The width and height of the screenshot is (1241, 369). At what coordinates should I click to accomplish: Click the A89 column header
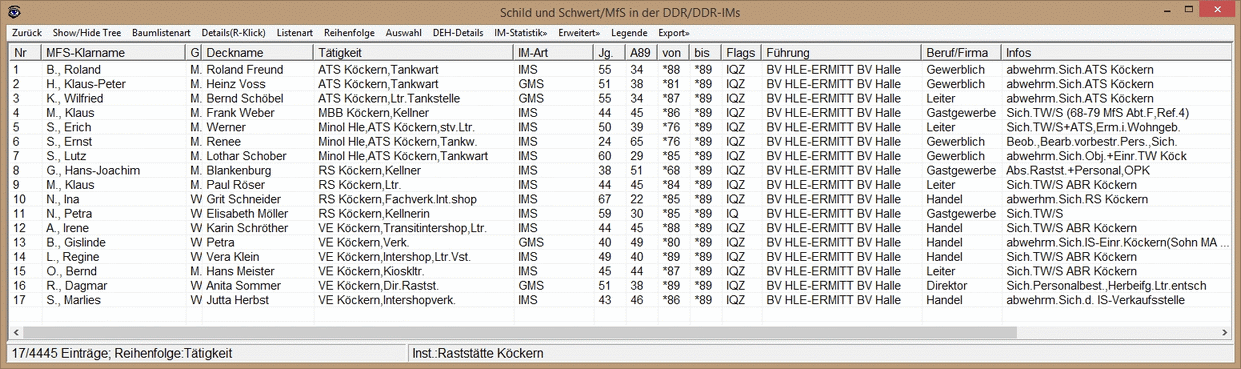(642, 52)
